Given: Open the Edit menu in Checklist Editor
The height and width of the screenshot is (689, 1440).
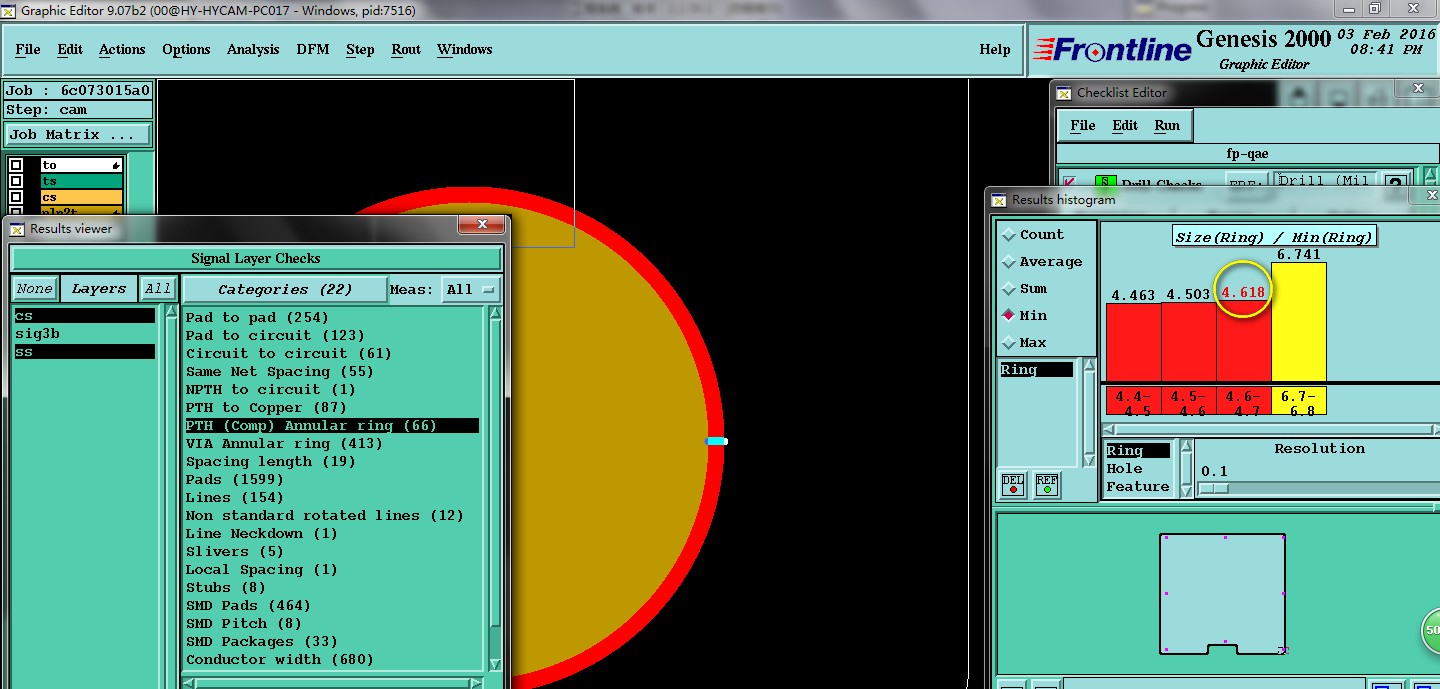Looking at the screenshot, I should click(x=1125, y=126).
